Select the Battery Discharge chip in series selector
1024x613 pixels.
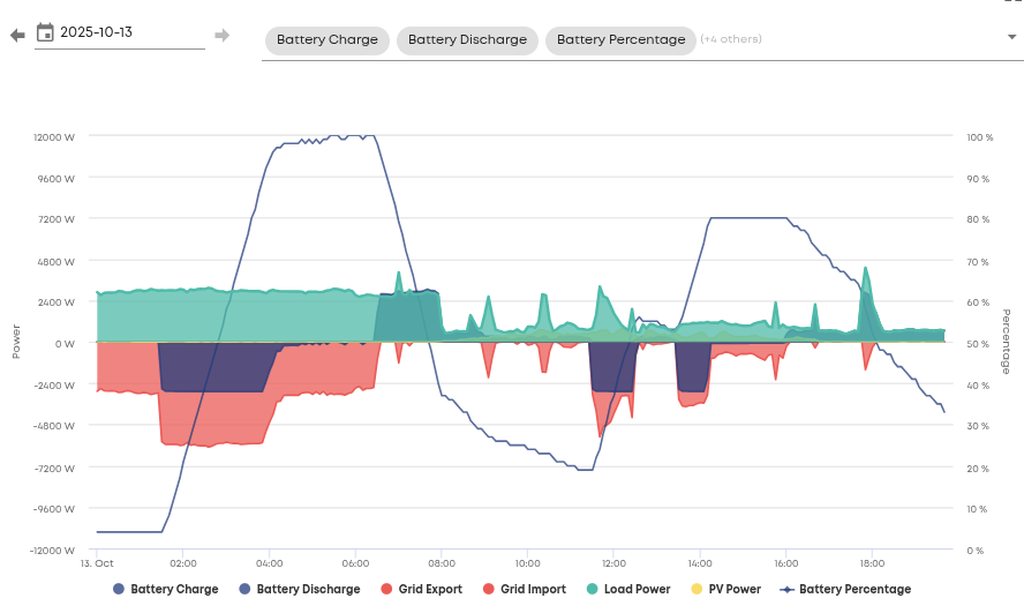(467, 40)
